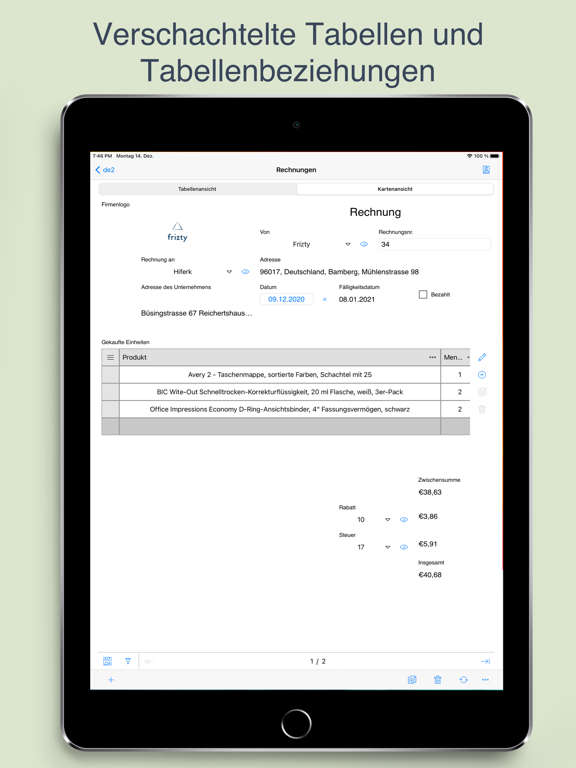Tap the Frizty company logo

pos(177,233)
